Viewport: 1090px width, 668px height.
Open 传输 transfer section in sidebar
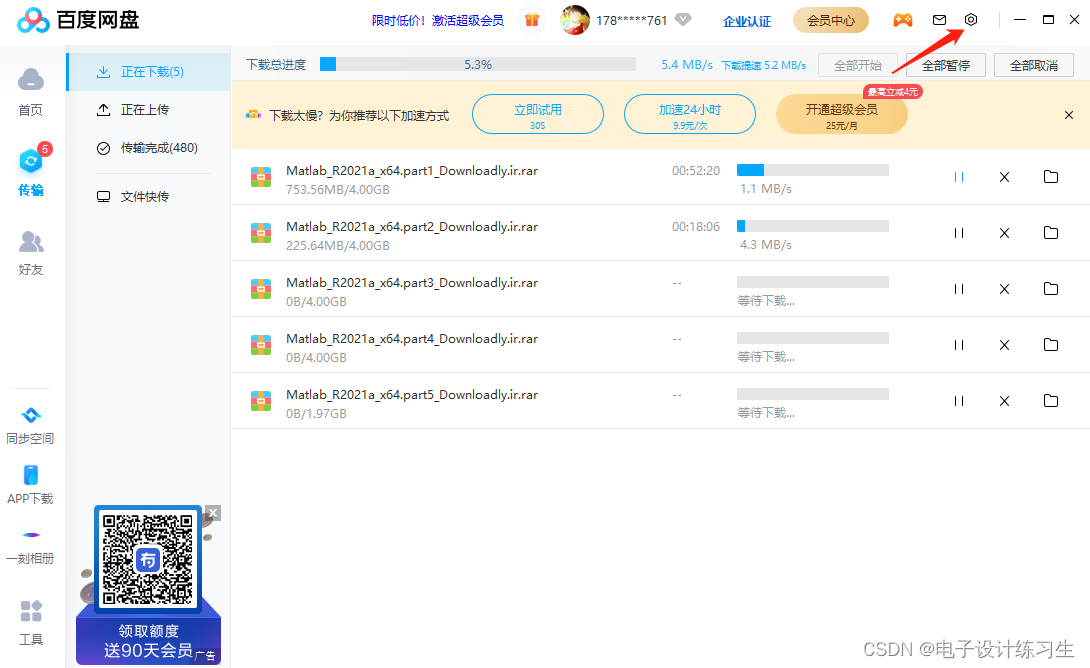31,171
